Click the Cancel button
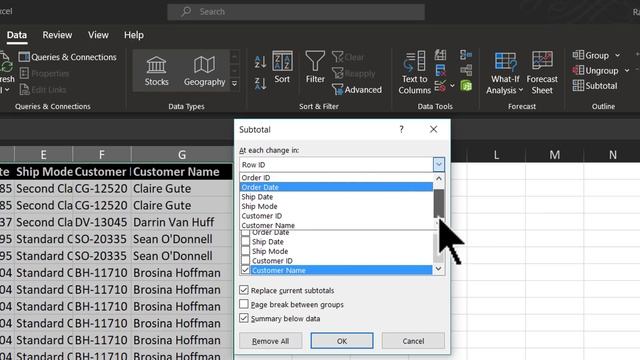 click(413, 341)
